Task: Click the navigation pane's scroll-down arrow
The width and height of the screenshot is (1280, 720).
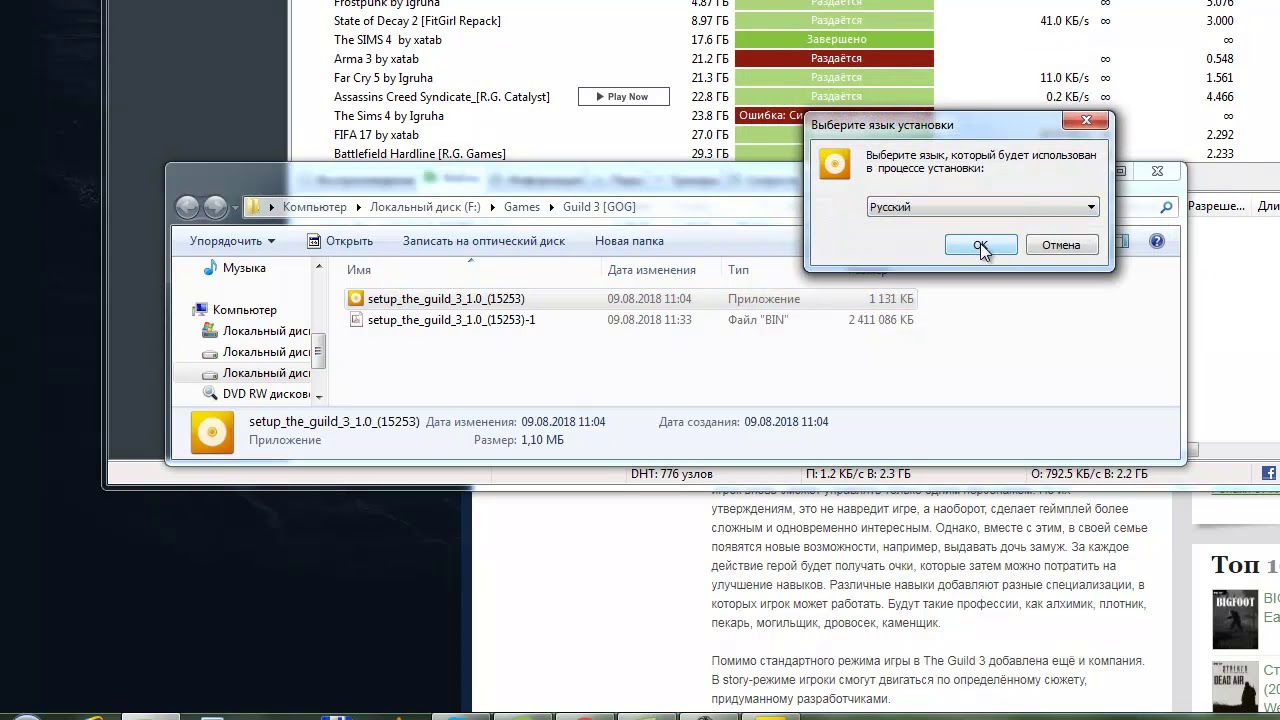Action: point(319,397)
